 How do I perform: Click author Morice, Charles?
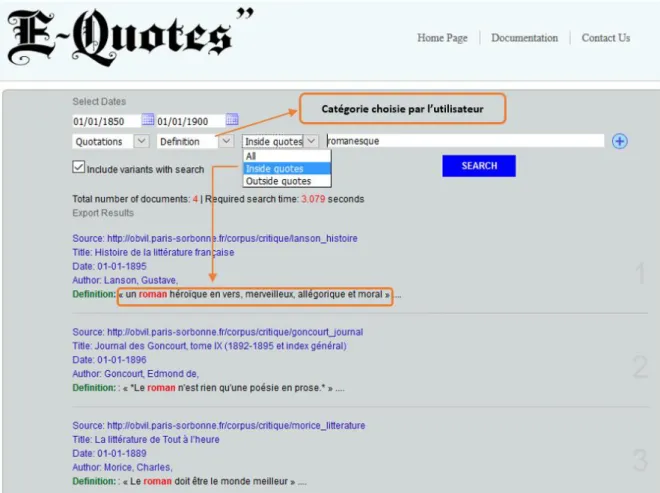(x=138, y=467)
